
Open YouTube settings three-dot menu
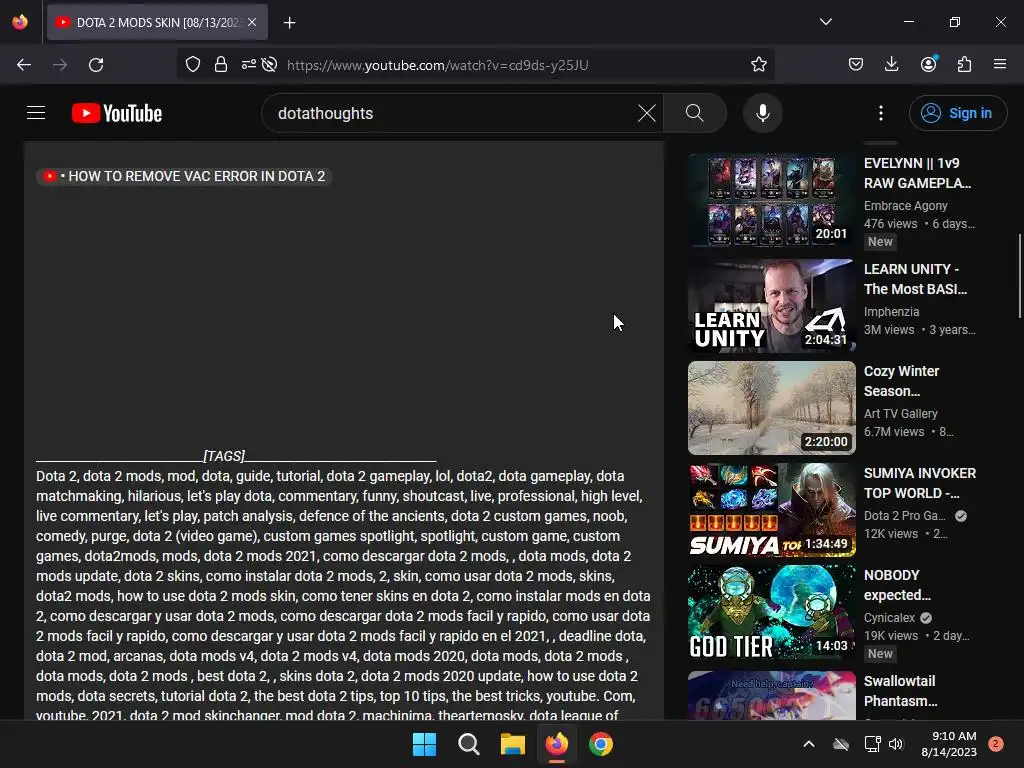(x=881, y=113)
